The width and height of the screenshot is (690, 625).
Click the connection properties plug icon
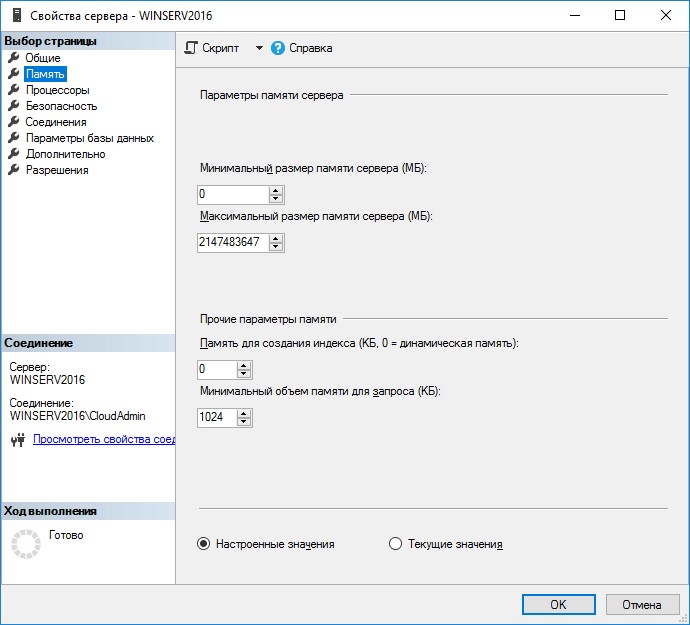click(17, 439)
